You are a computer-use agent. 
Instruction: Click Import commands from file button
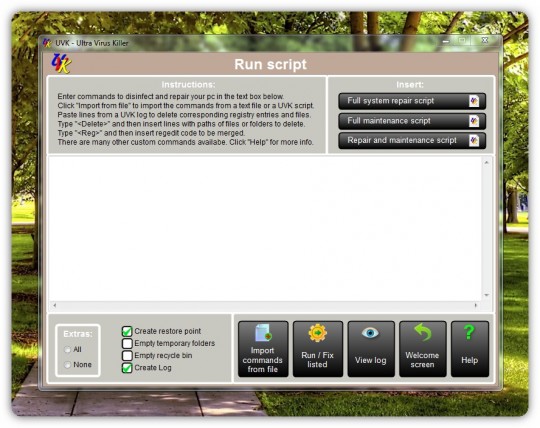pos(263,349)
